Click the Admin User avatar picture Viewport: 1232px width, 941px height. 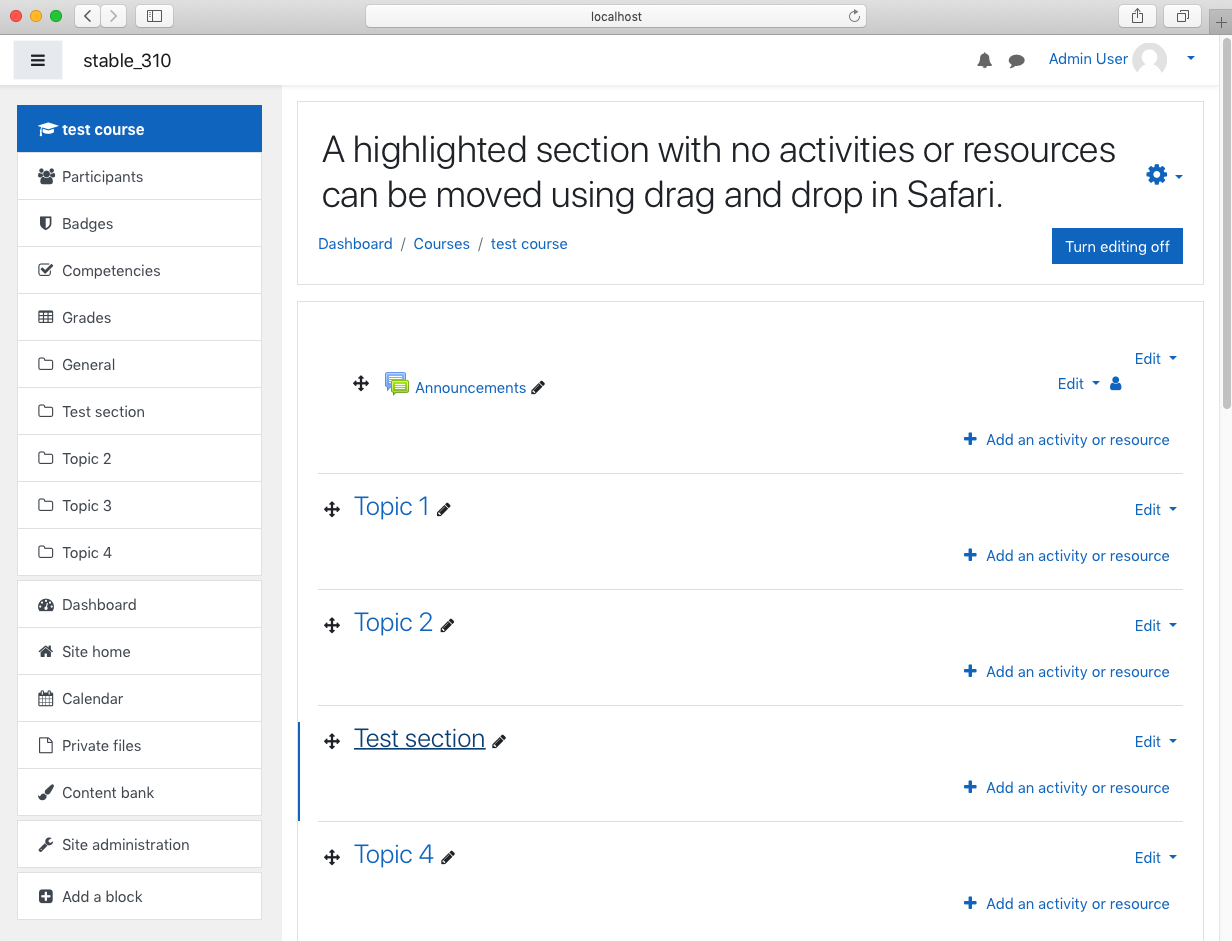click(1149, 60)
